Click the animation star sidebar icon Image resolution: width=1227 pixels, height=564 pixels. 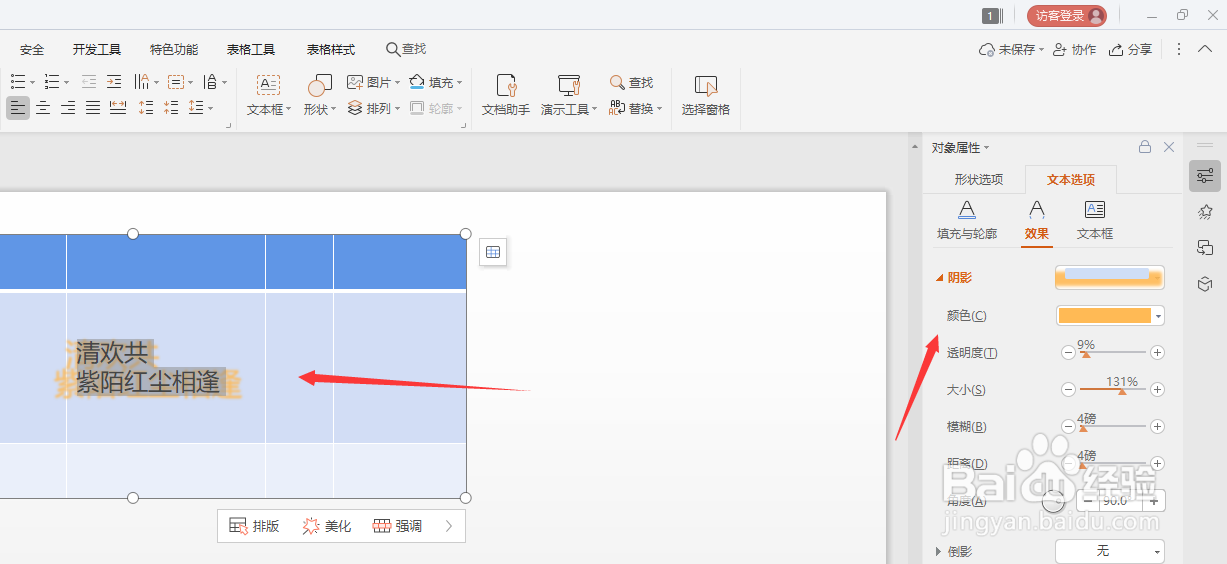click(1205, 212)
